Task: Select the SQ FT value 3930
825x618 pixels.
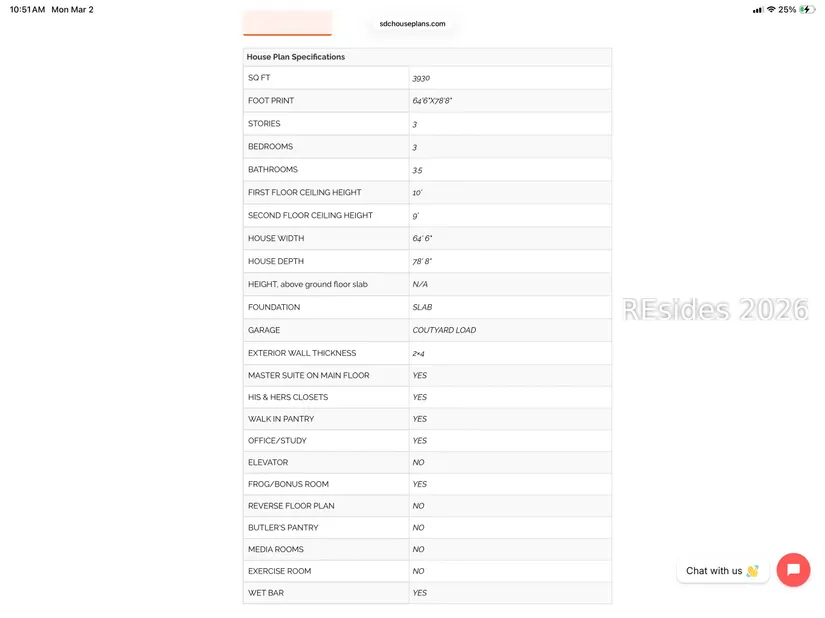Action: 421,78
